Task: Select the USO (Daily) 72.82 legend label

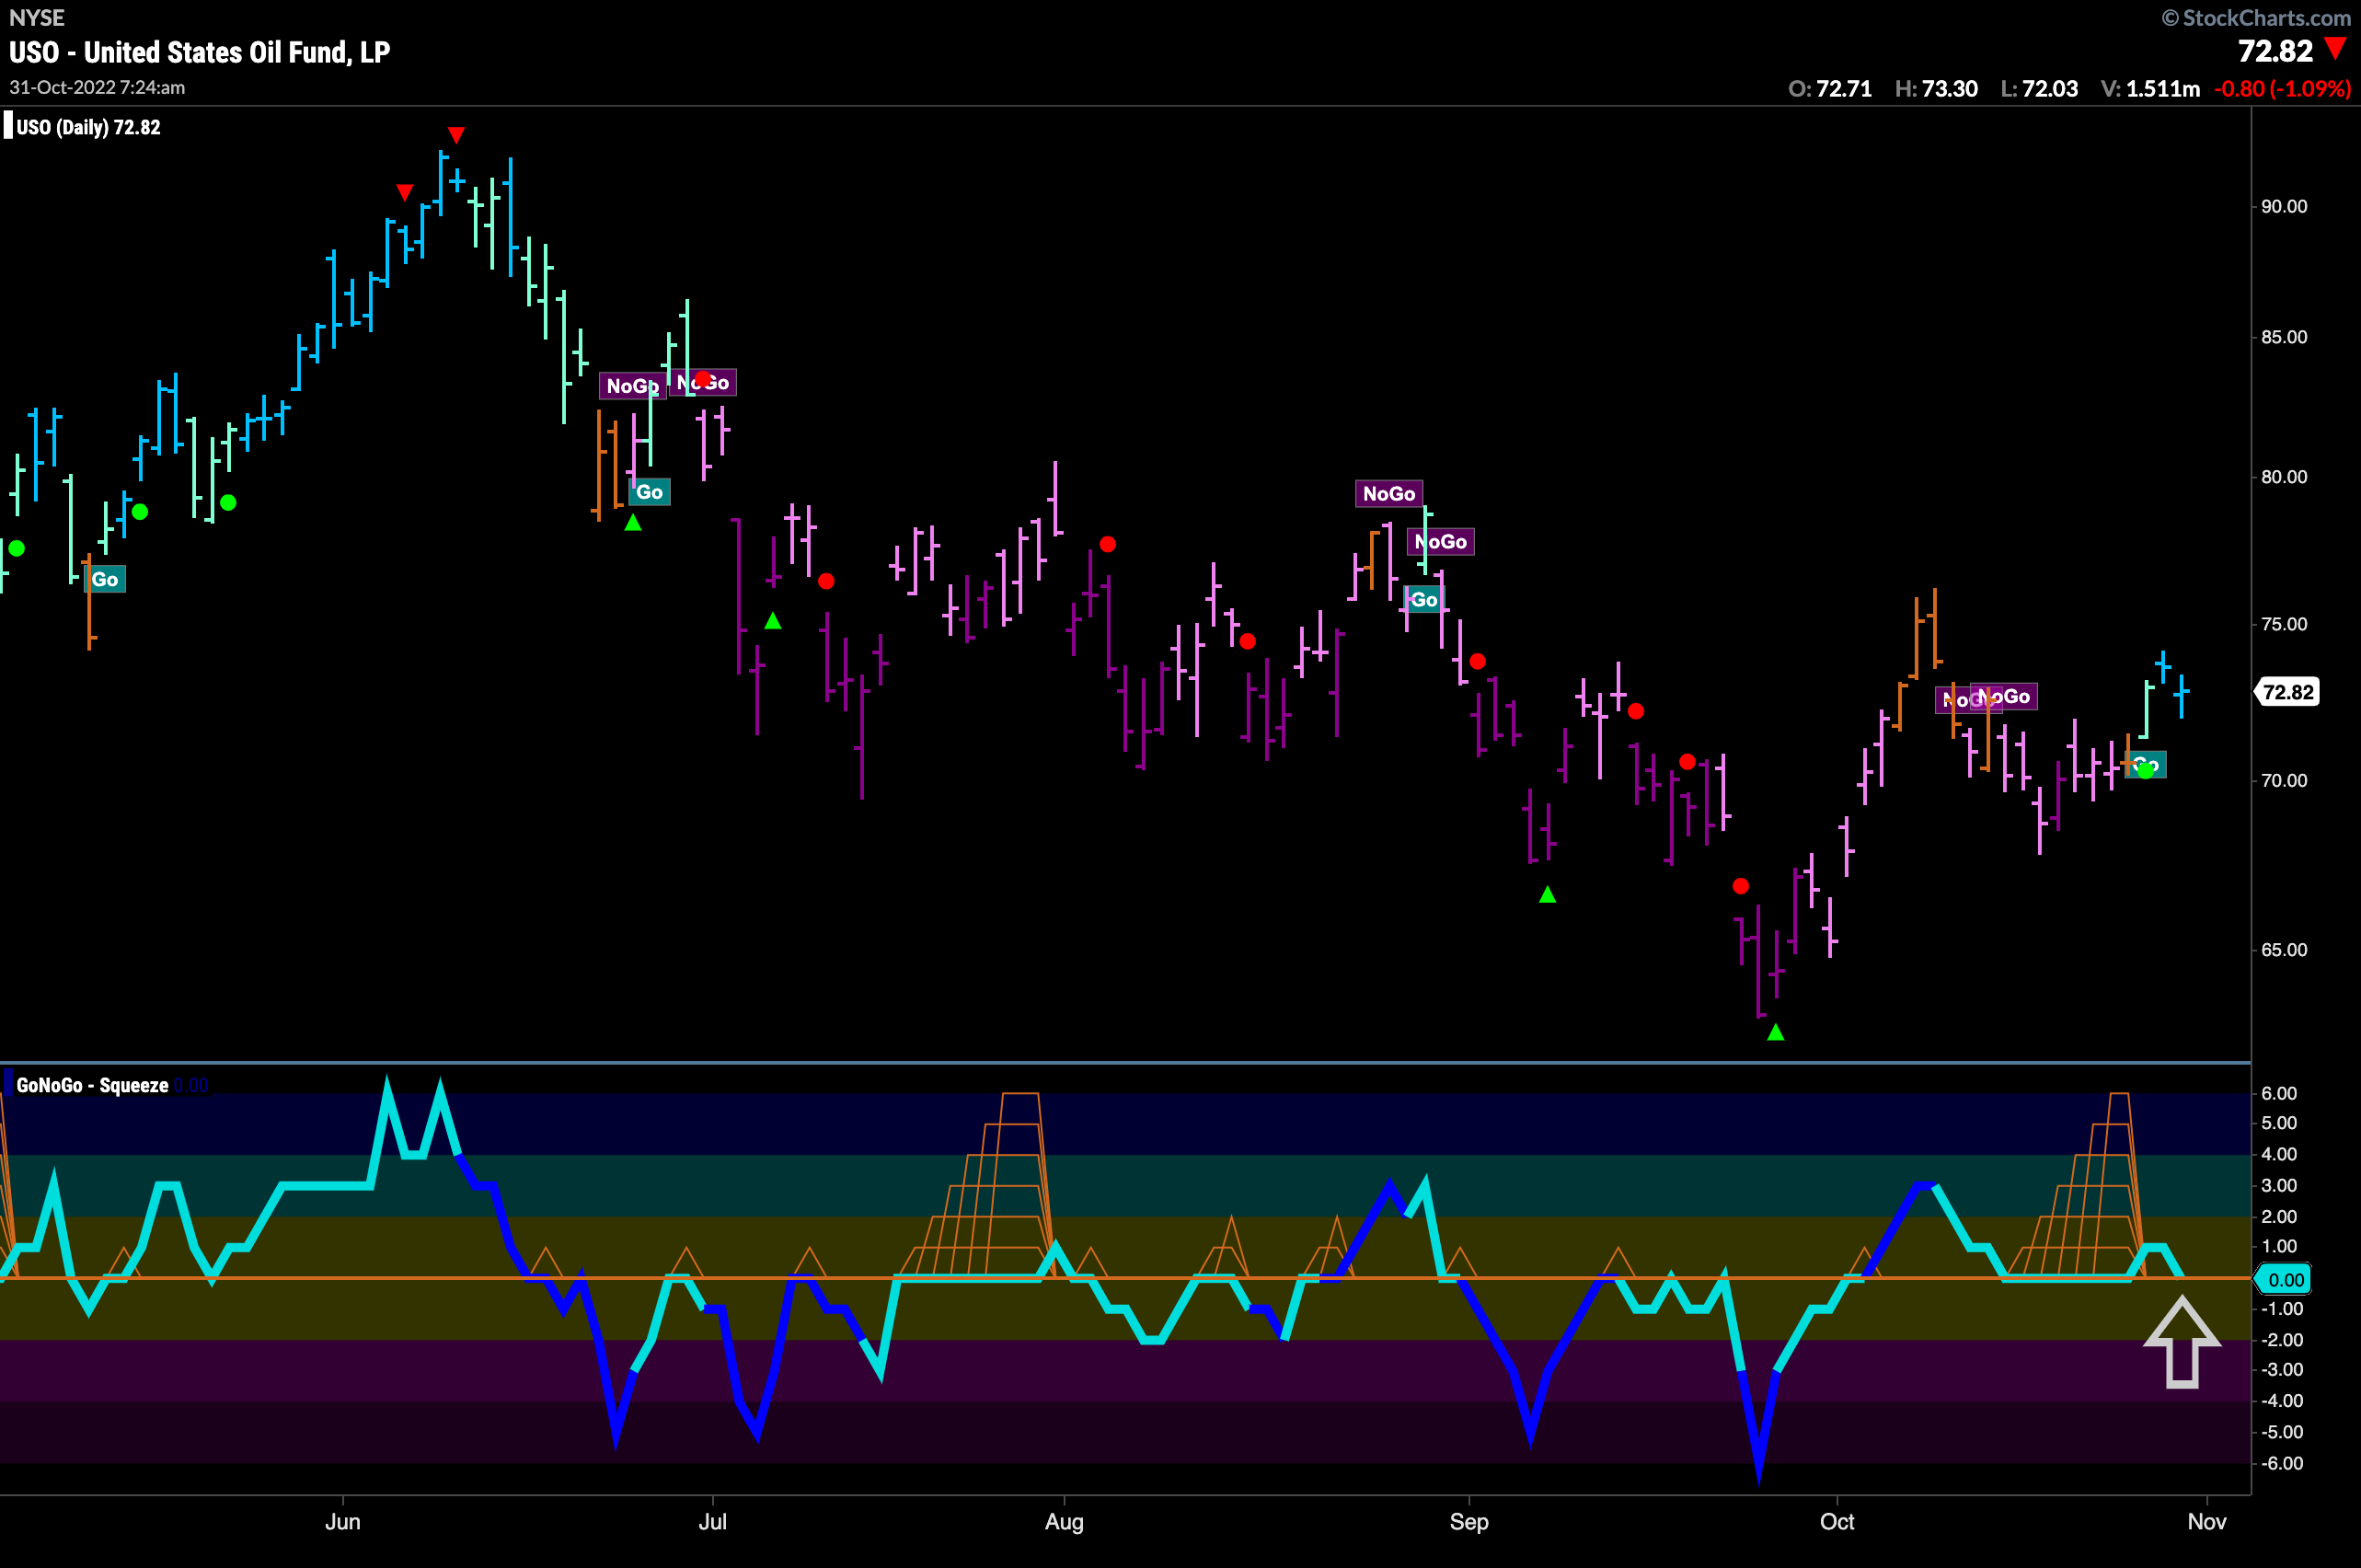Action: pyautogui.click(x=88, y=127)
